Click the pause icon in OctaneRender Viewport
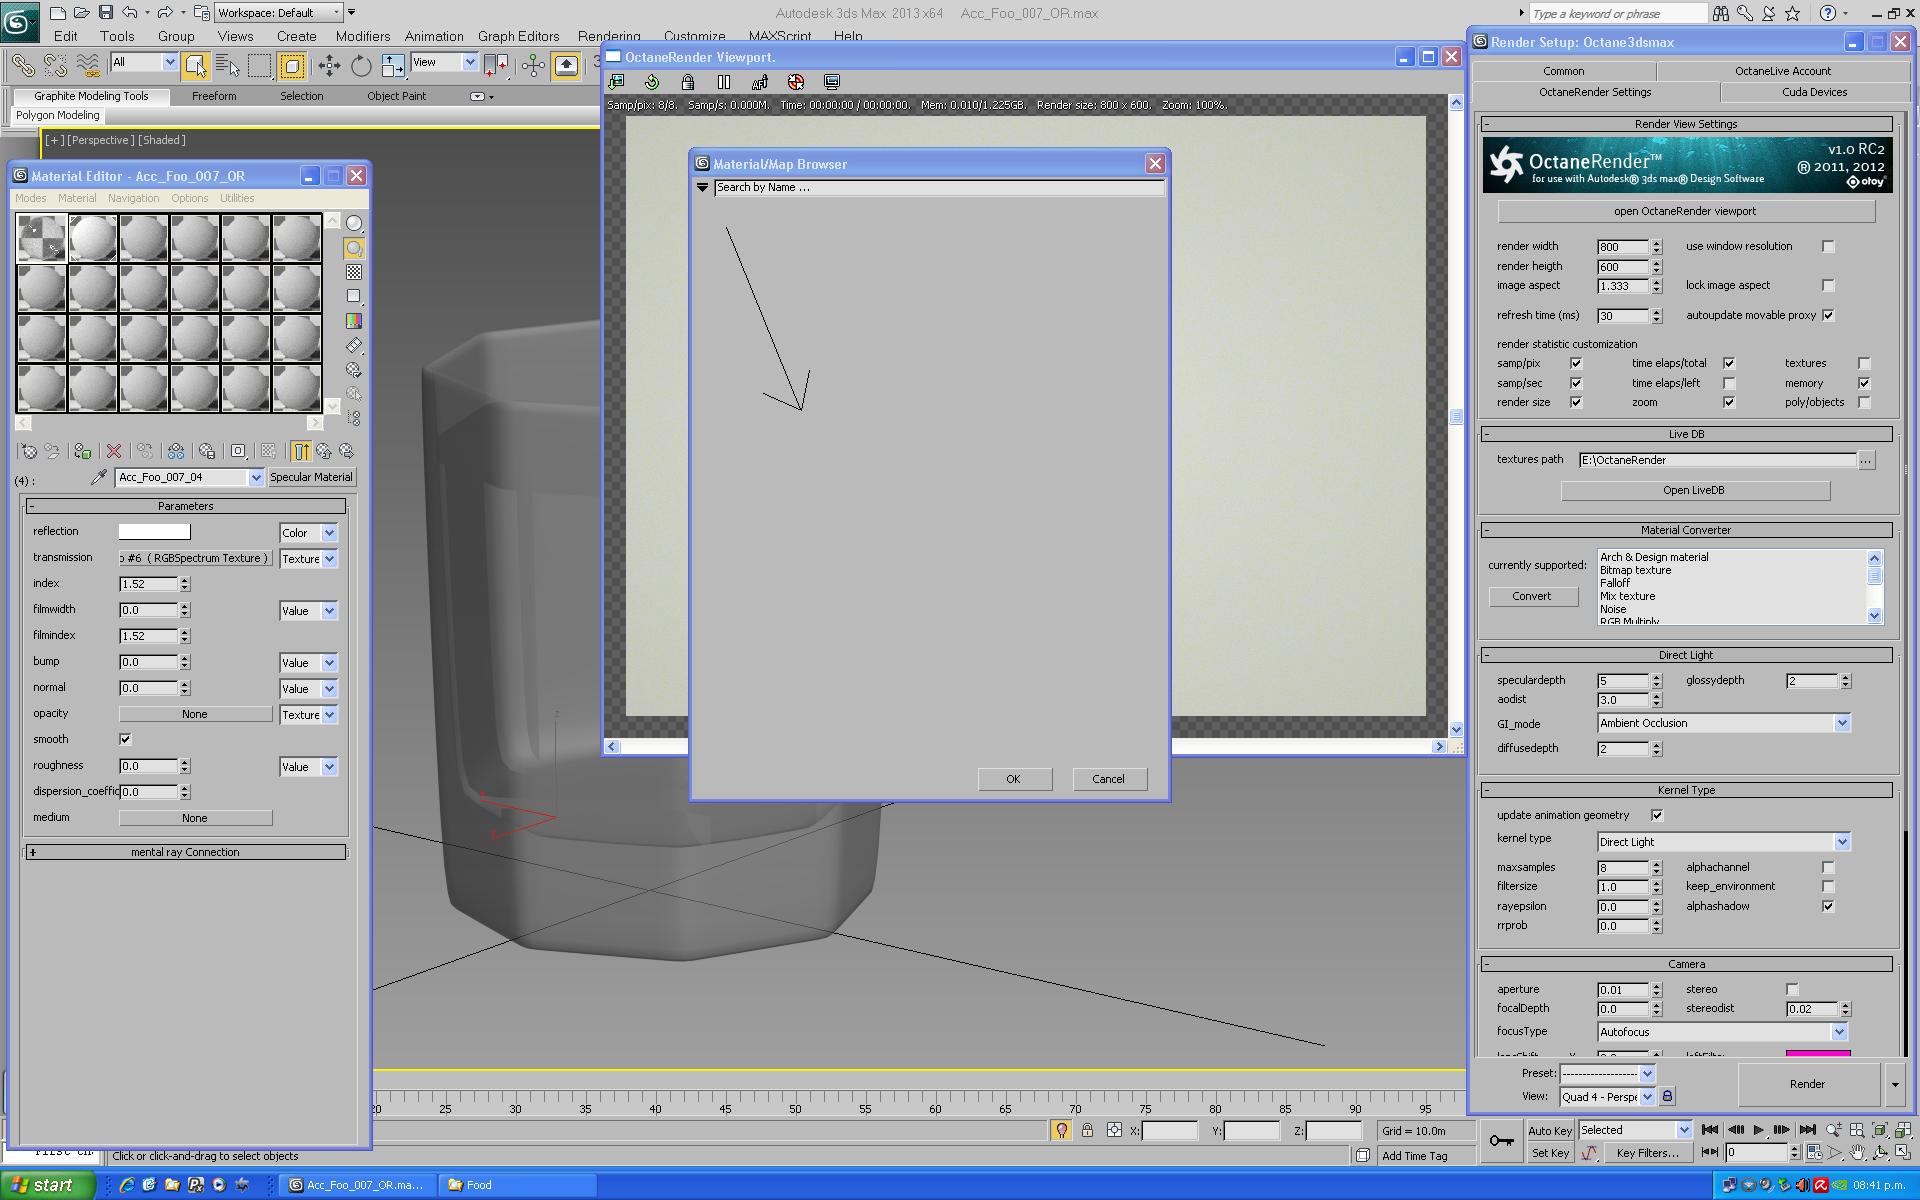The image size is (1920, 1200). pos(724,82)
